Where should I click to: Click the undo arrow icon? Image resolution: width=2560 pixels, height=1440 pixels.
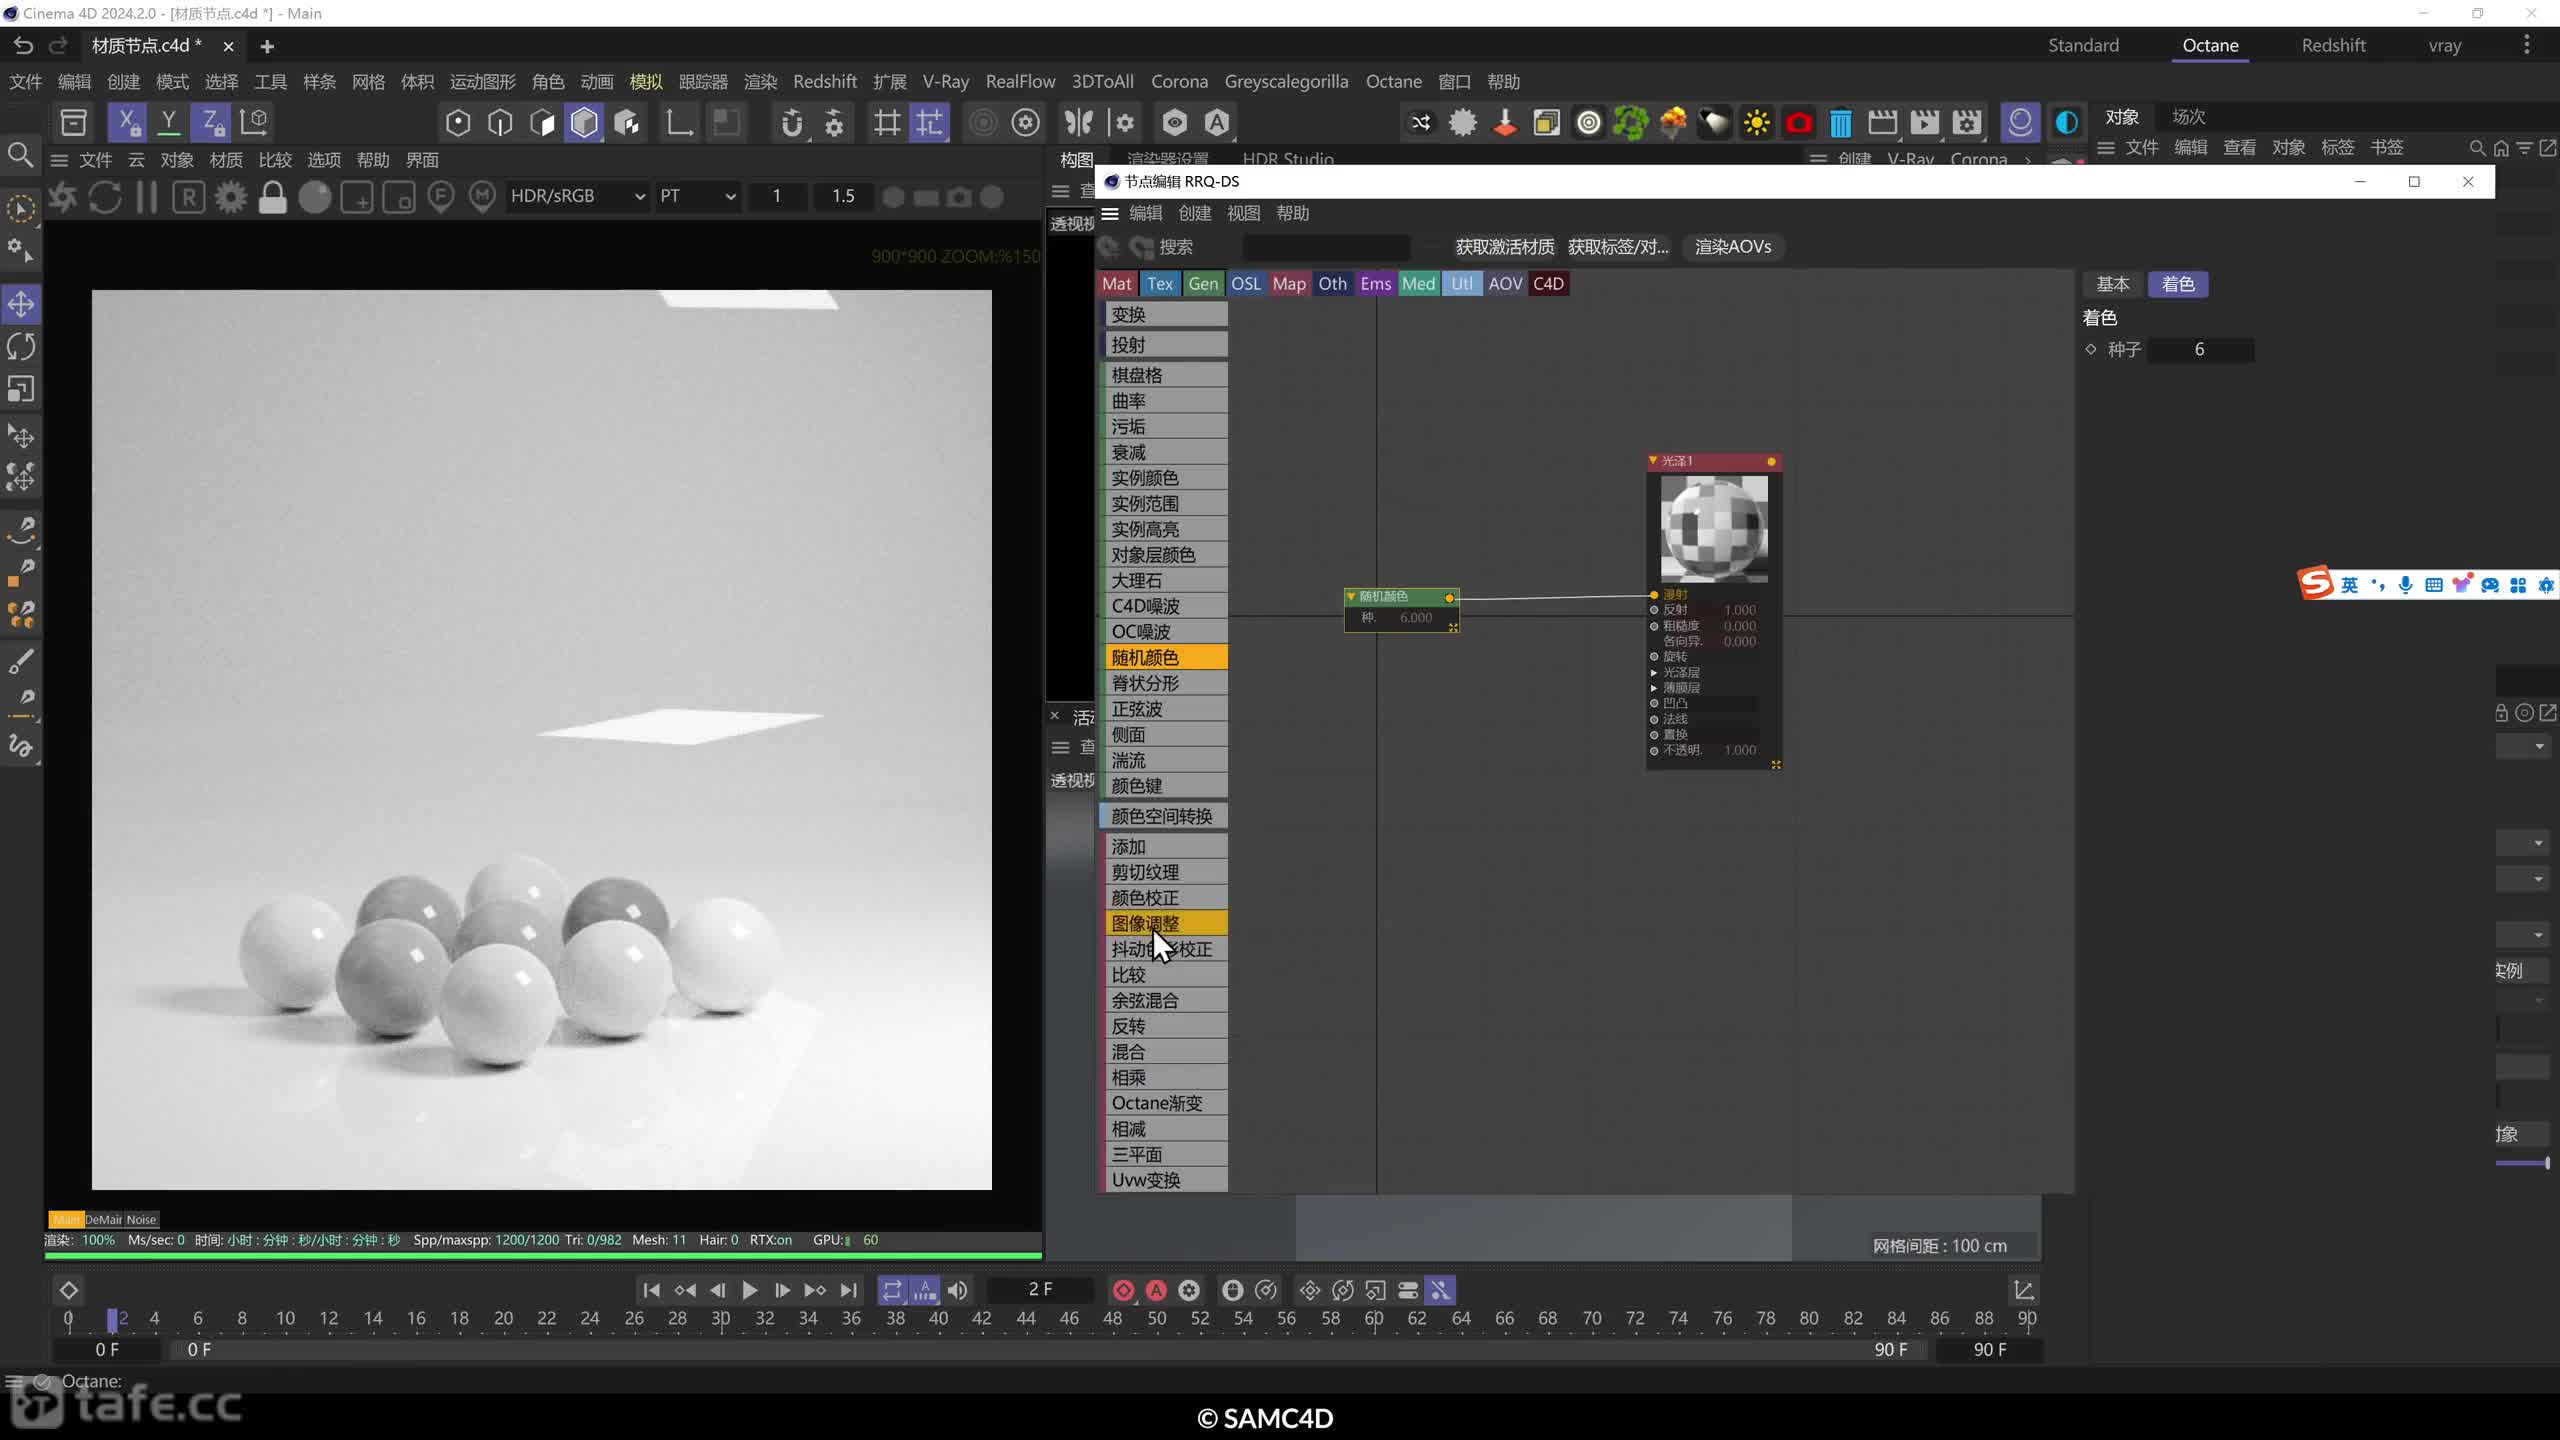22,45
